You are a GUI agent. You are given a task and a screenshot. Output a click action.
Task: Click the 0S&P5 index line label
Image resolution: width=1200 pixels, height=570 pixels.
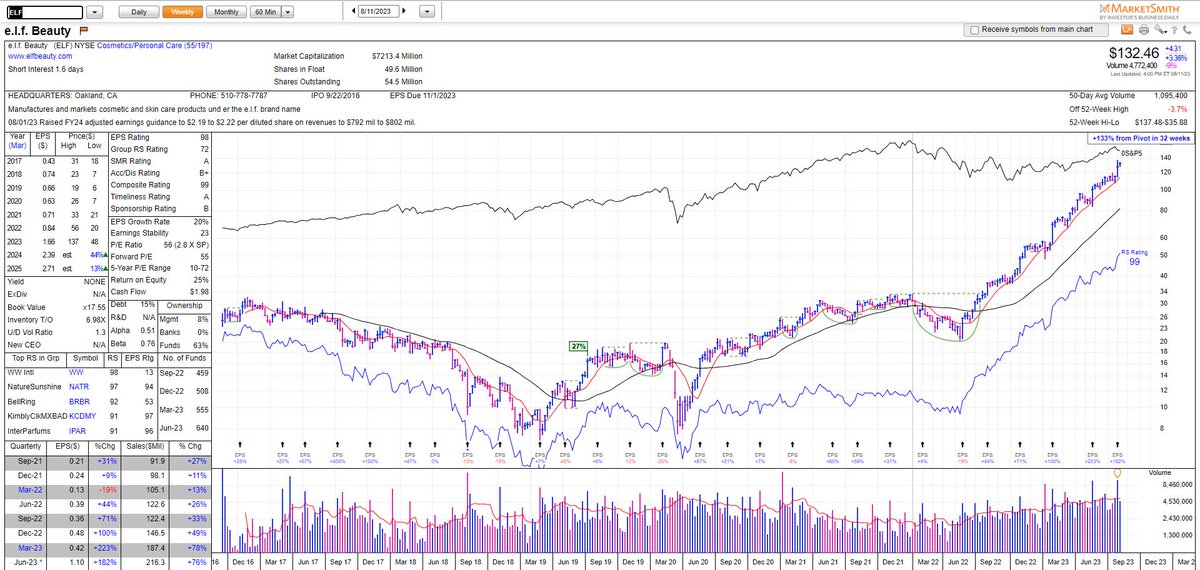1133,151
